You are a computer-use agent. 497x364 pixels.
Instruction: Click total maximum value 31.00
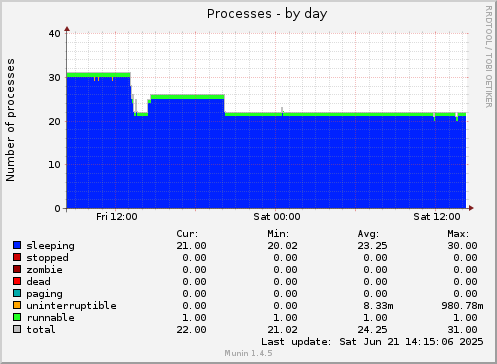(x=462, y=330)
